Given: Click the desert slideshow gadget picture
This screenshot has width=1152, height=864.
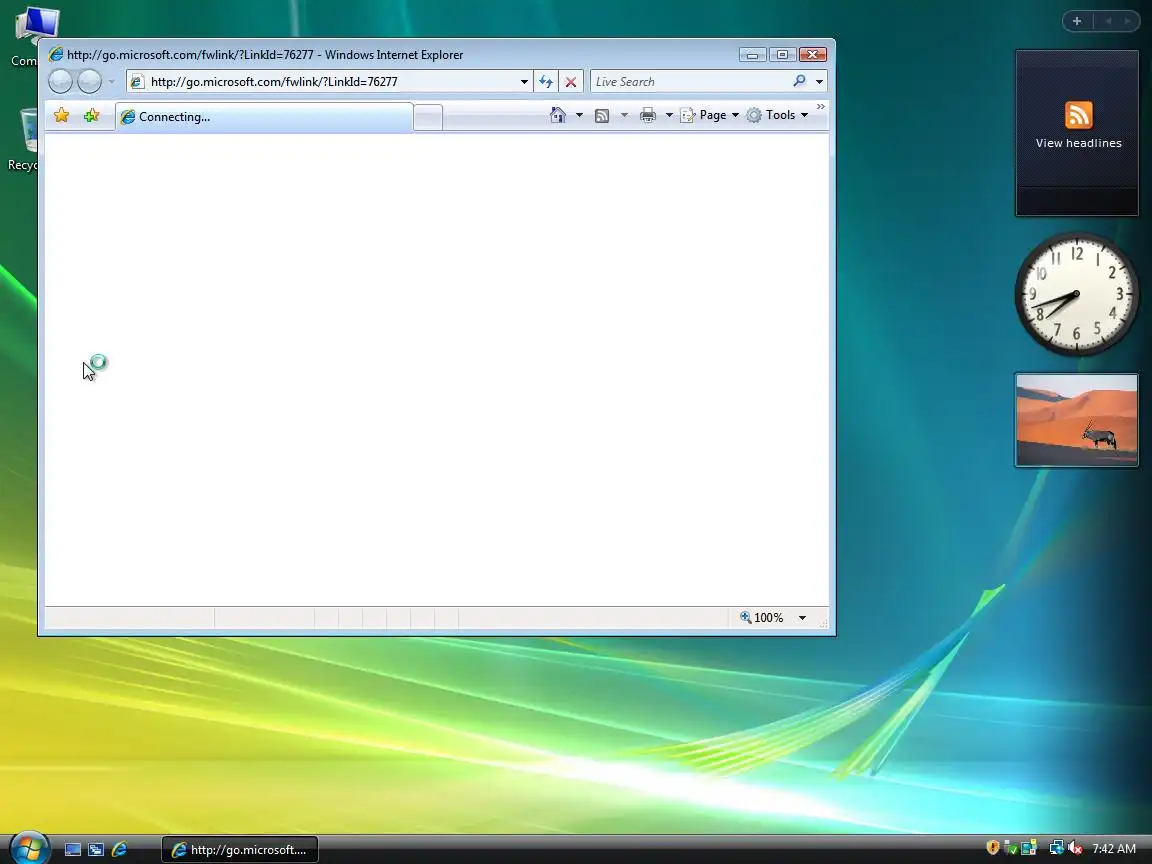Looking at the screenshot, I should pos(1076,420).
